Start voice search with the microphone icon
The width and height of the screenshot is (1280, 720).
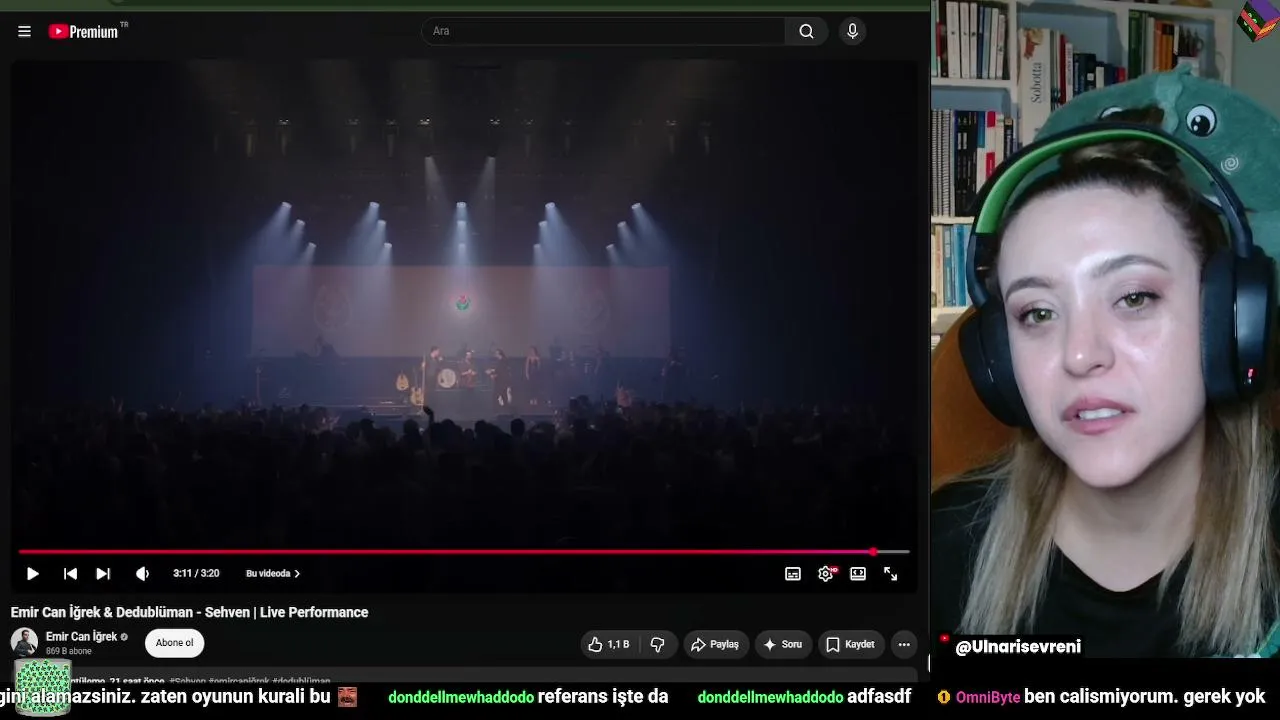852,31
